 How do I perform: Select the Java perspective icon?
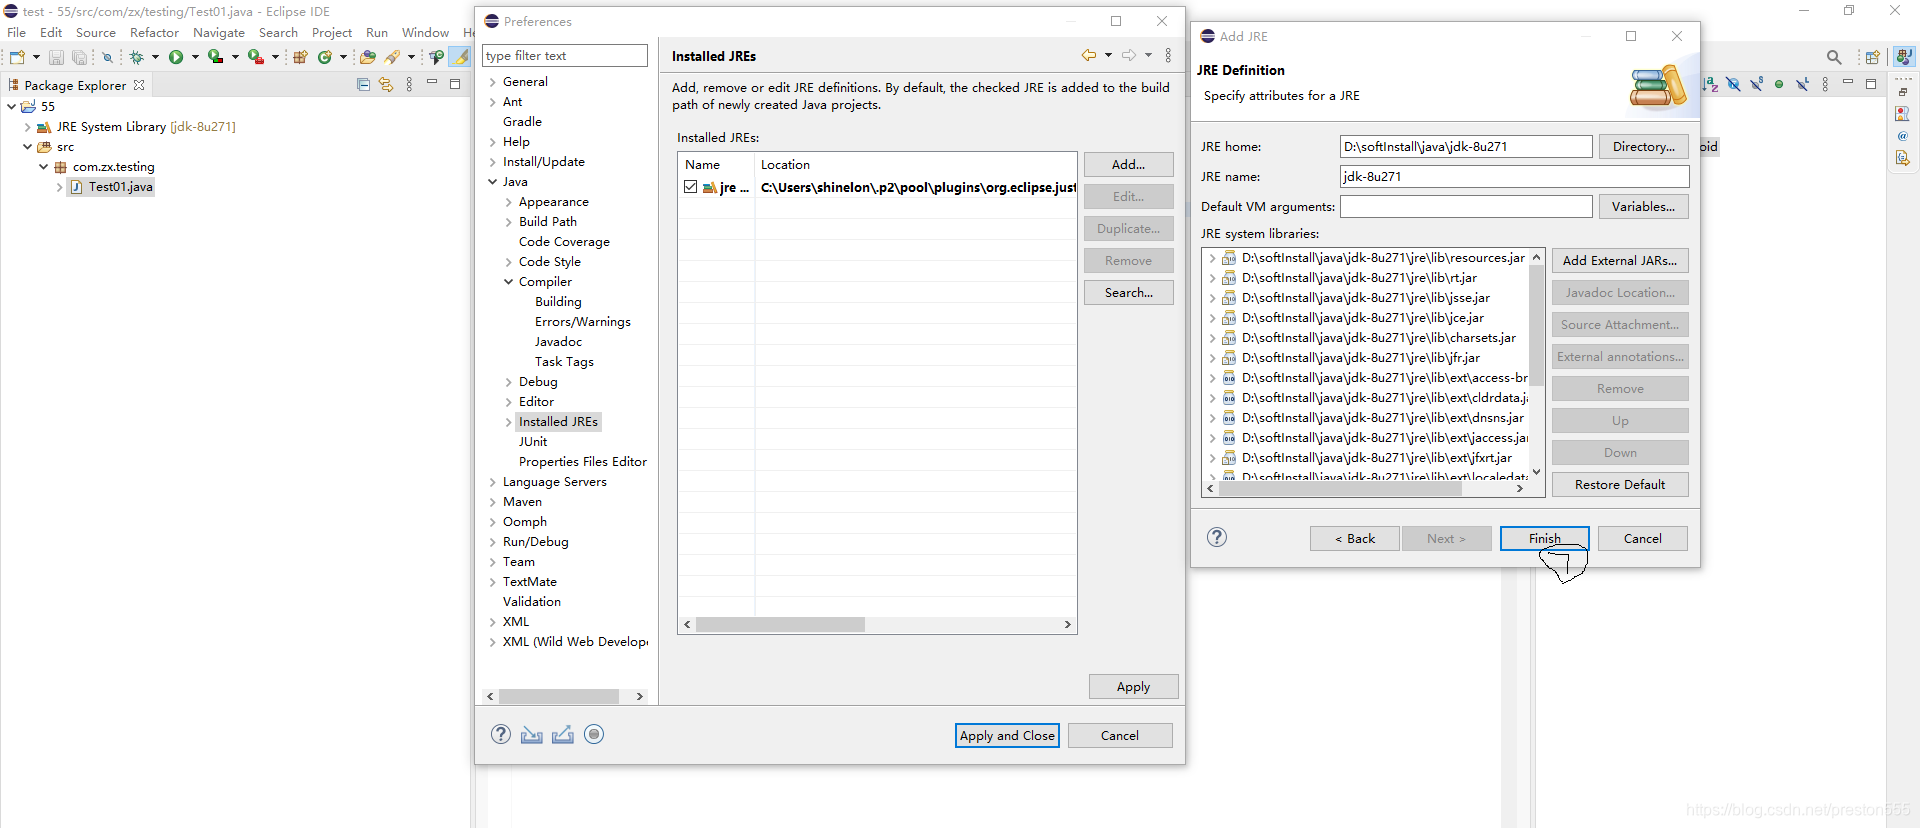coord(1904,57)
